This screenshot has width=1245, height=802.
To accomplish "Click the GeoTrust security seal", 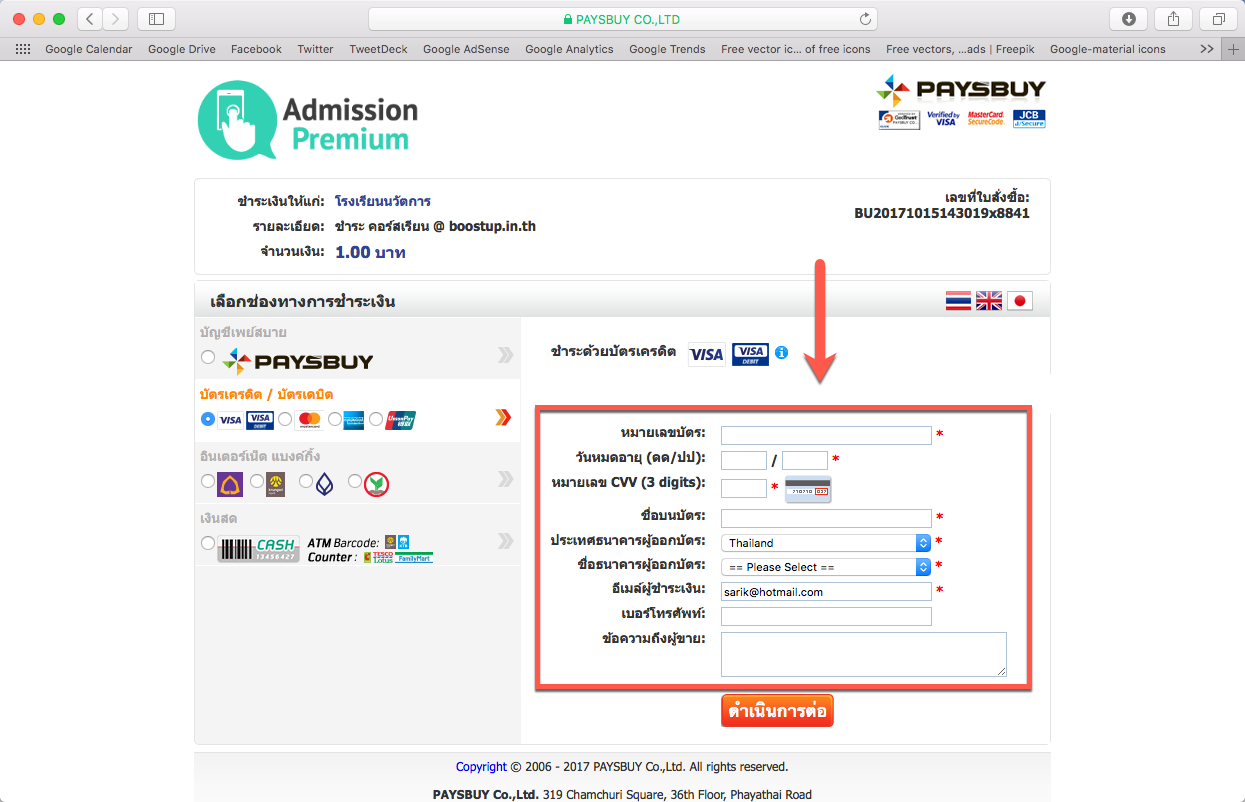I will tap(899, 120).
